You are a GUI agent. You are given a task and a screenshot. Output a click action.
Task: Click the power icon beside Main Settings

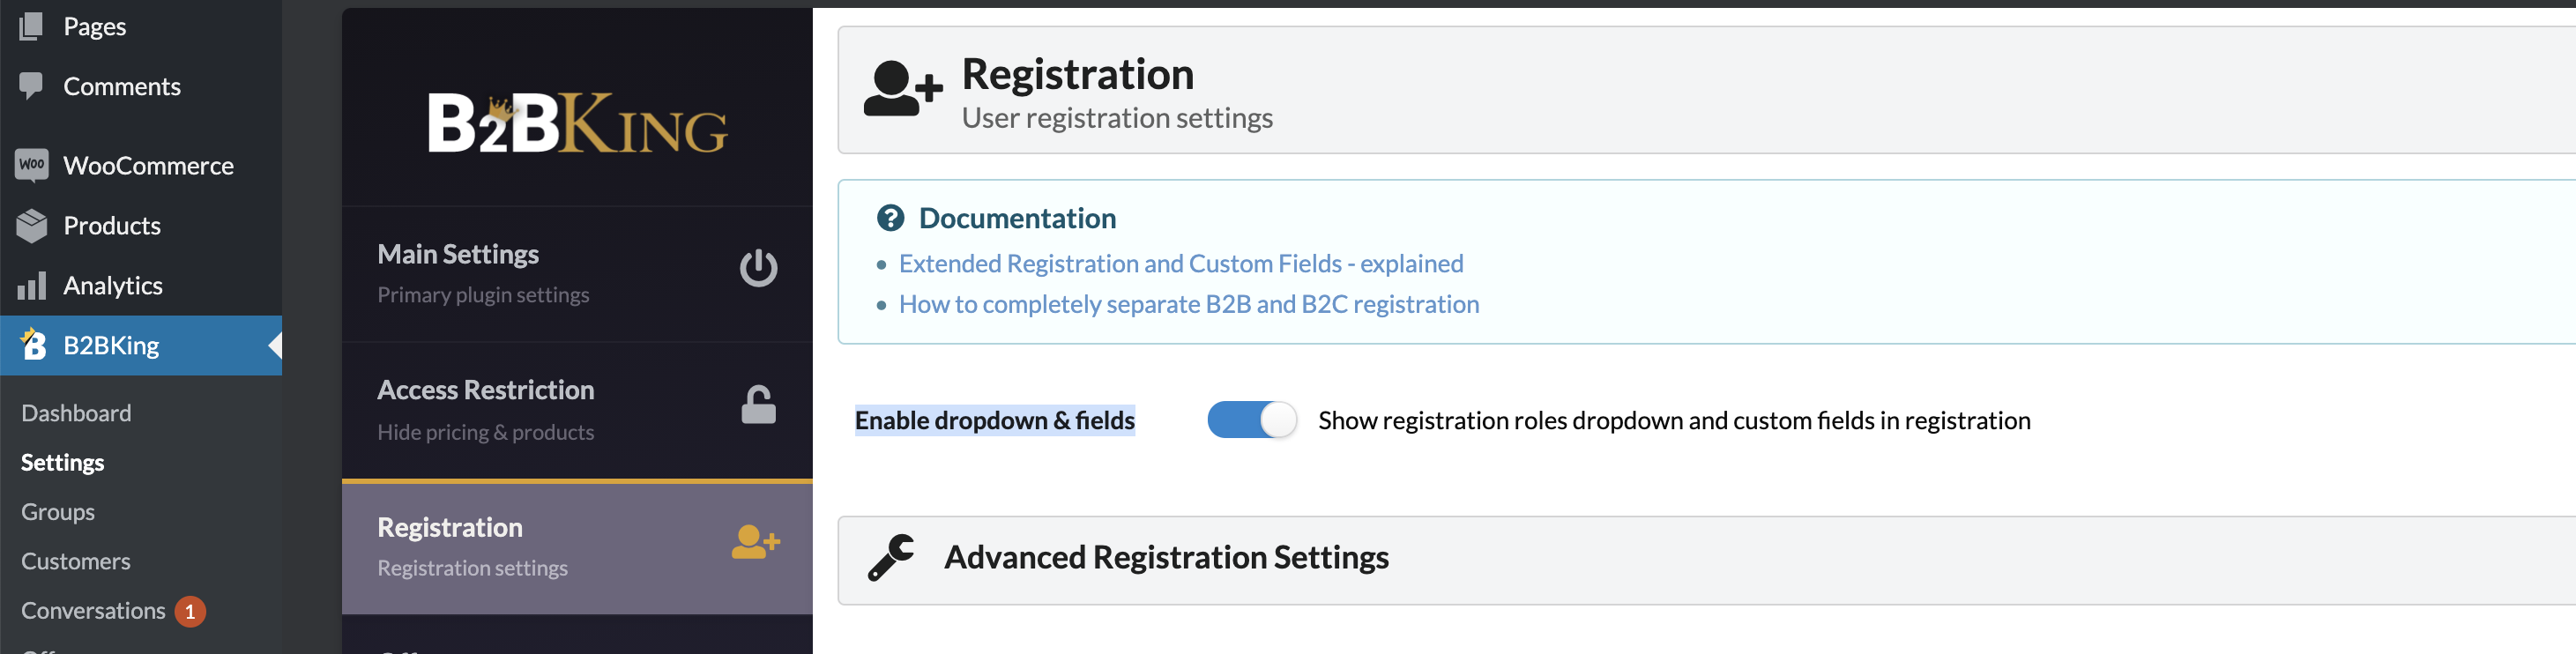tap(758, 268)
